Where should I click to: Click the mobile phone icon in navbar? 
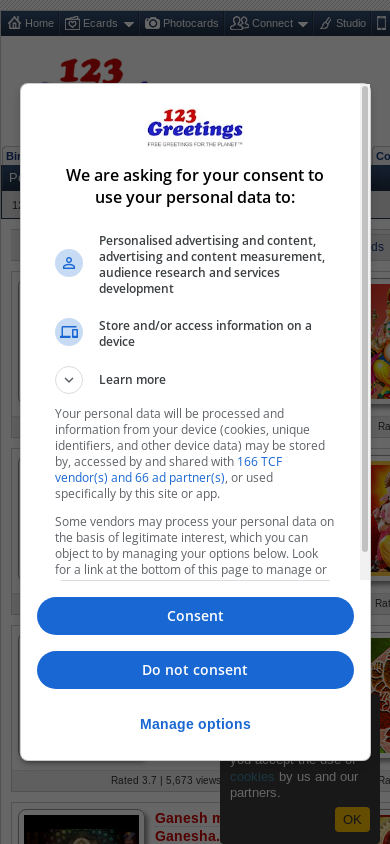pyautogui.click(x=381, y=23)
